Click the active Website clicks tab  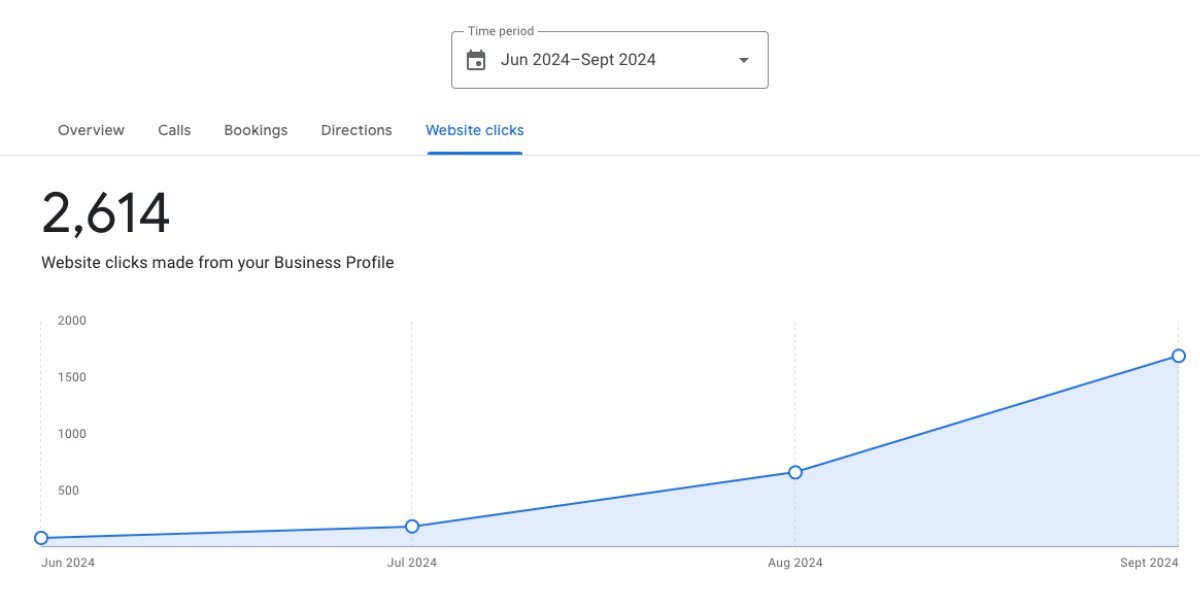coord(474,130)
